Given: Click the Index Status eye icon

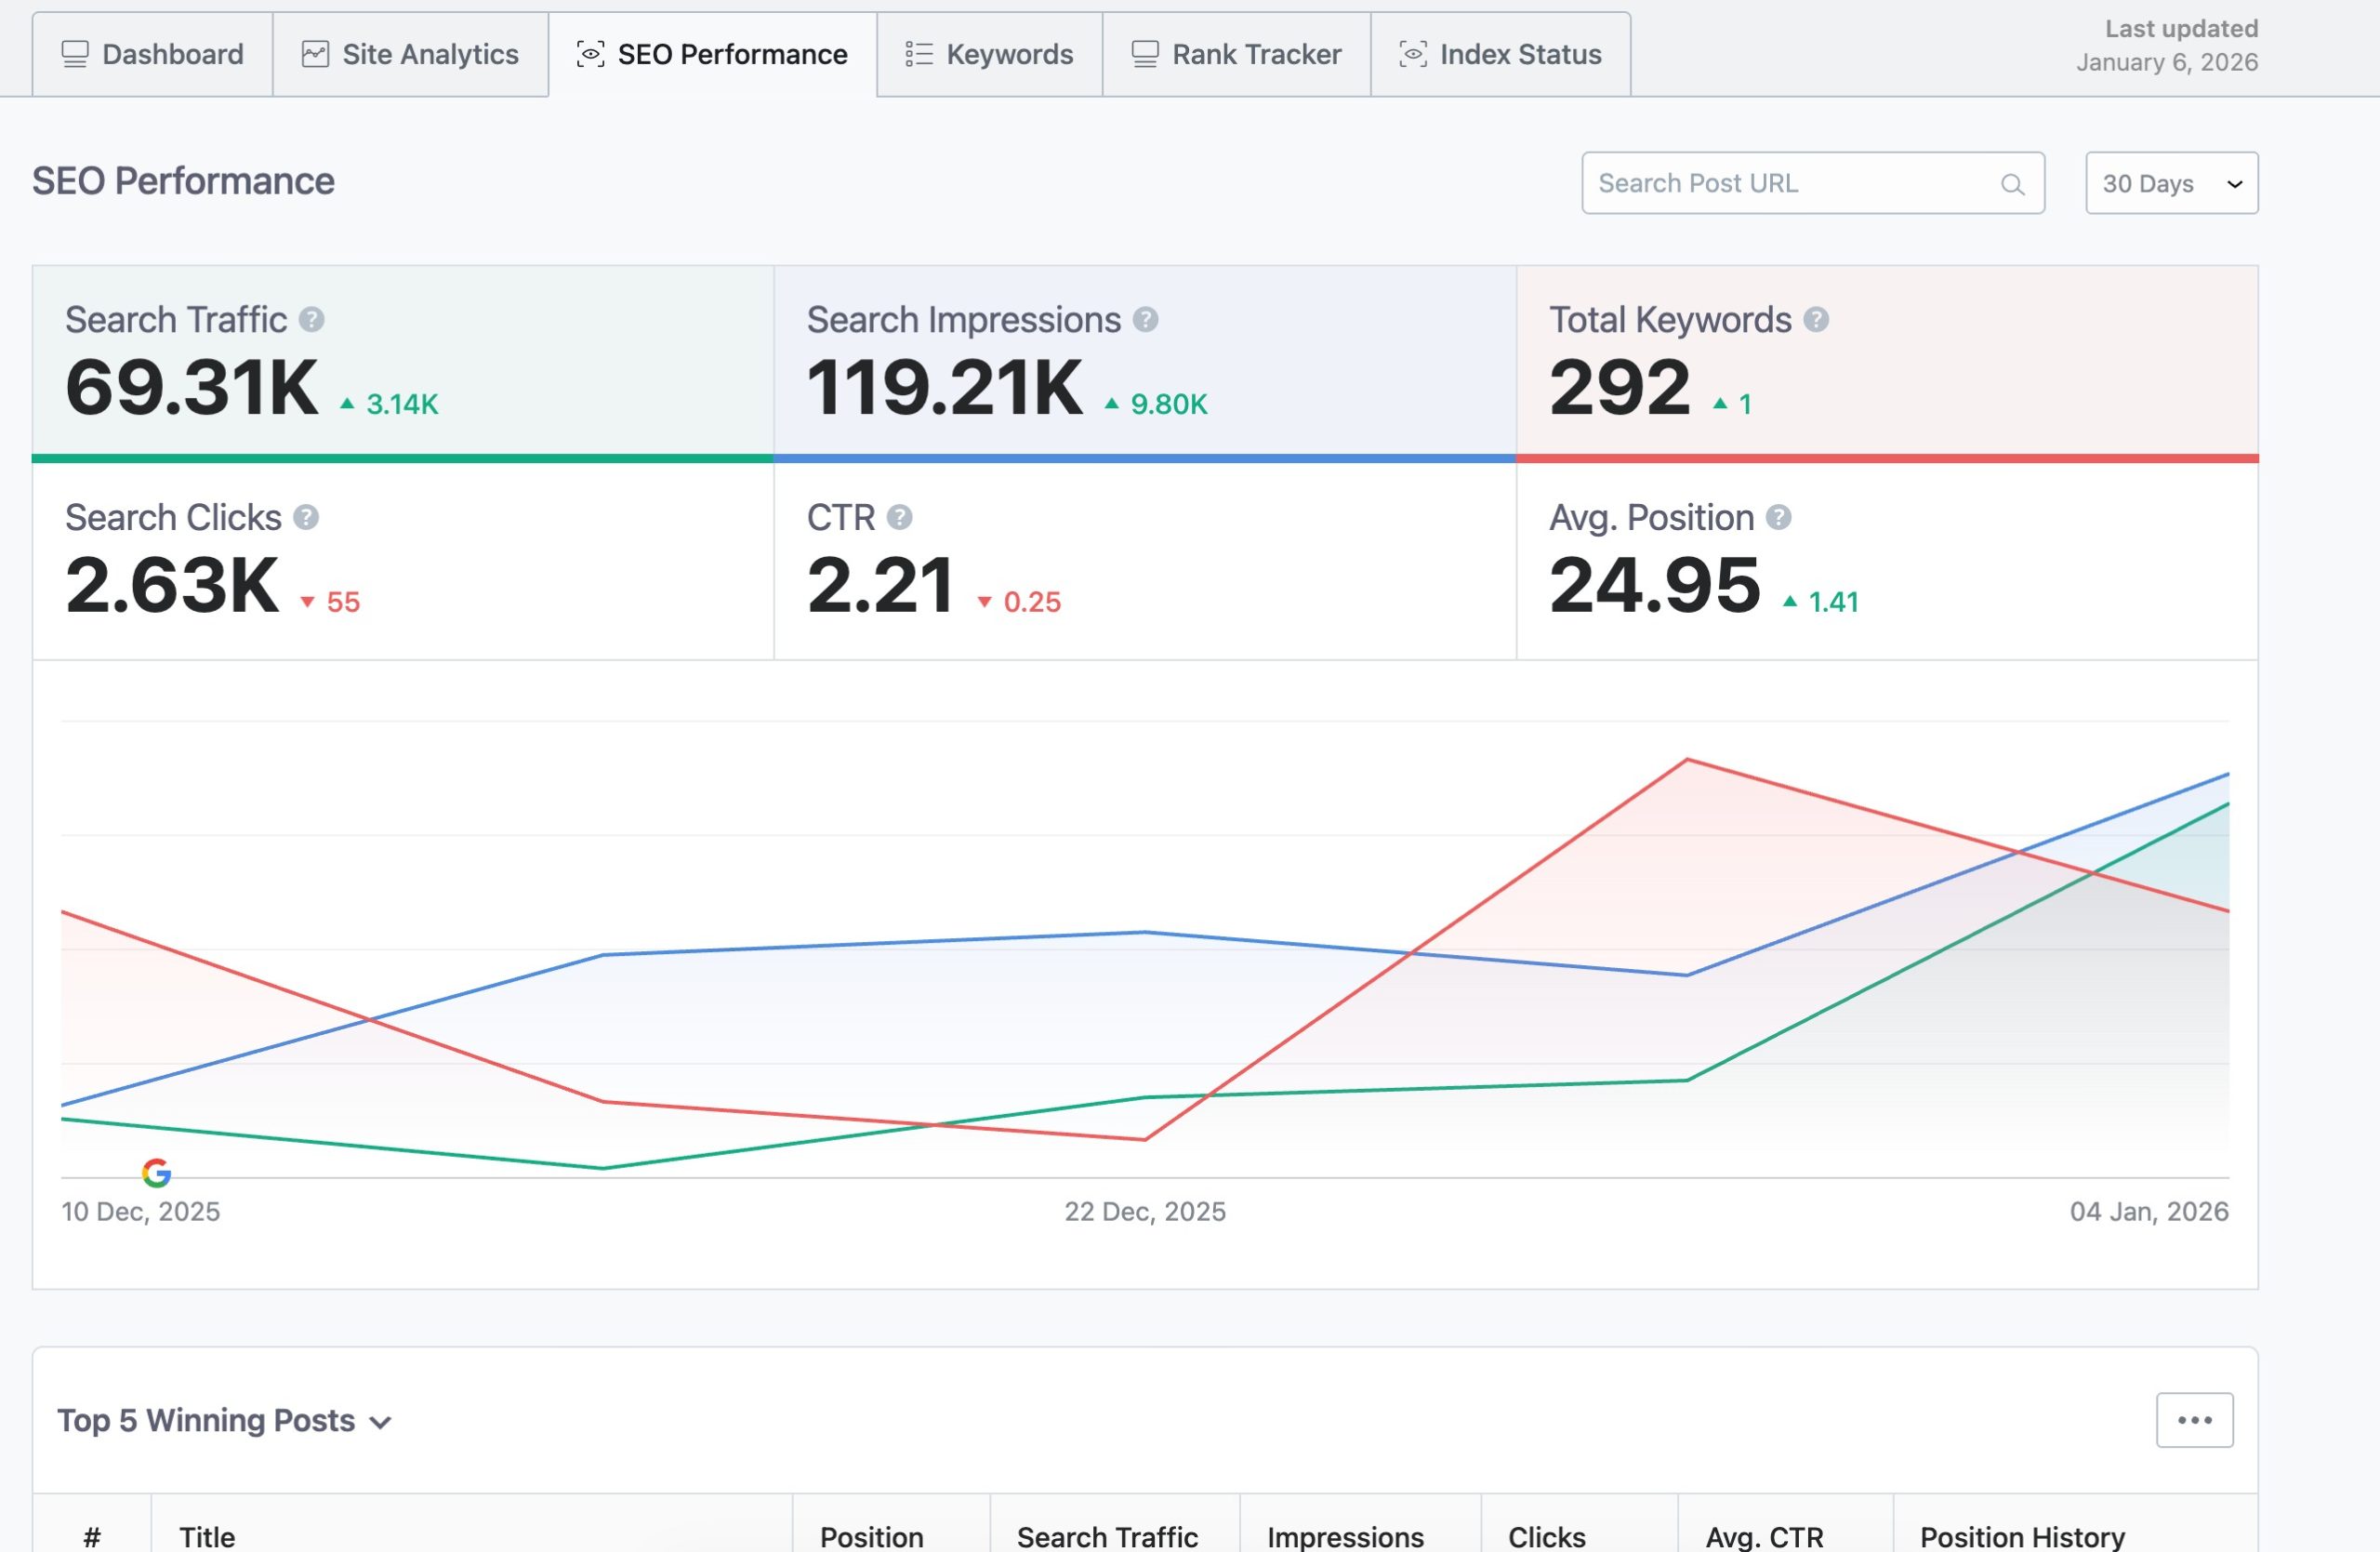Looking at the screenshot, I should [1411, 55].
